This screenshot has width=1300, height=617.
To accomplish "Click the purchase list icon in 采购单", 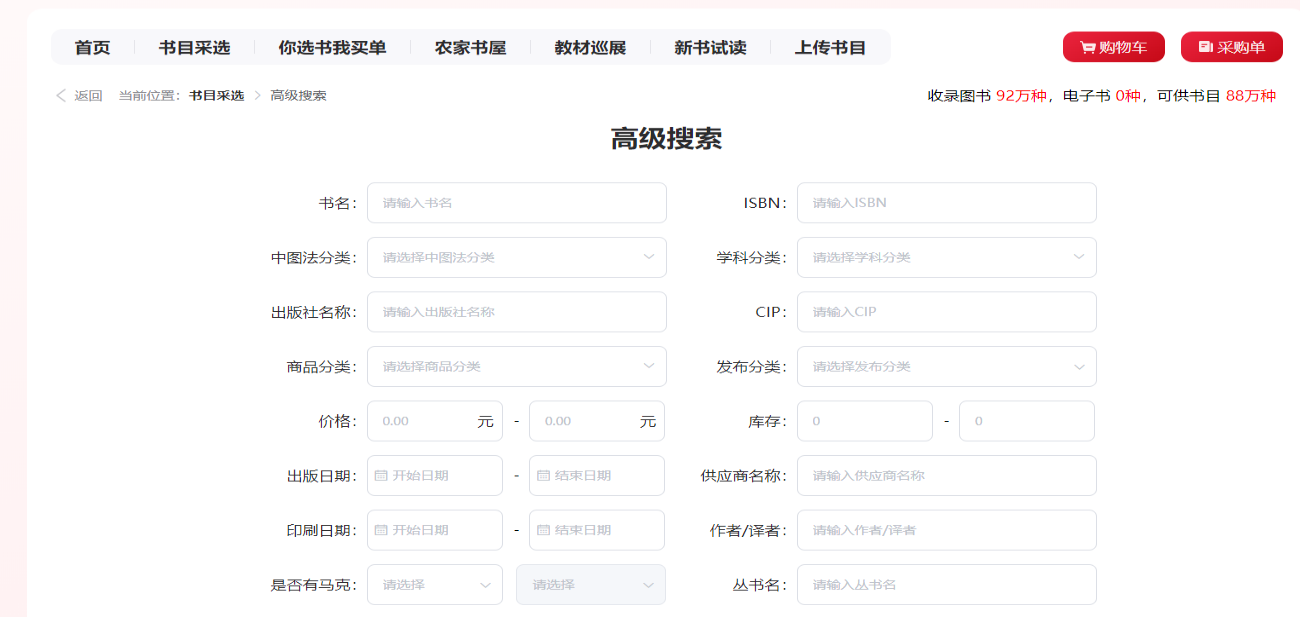I will pyautogui.click(x=1205, y=47).
